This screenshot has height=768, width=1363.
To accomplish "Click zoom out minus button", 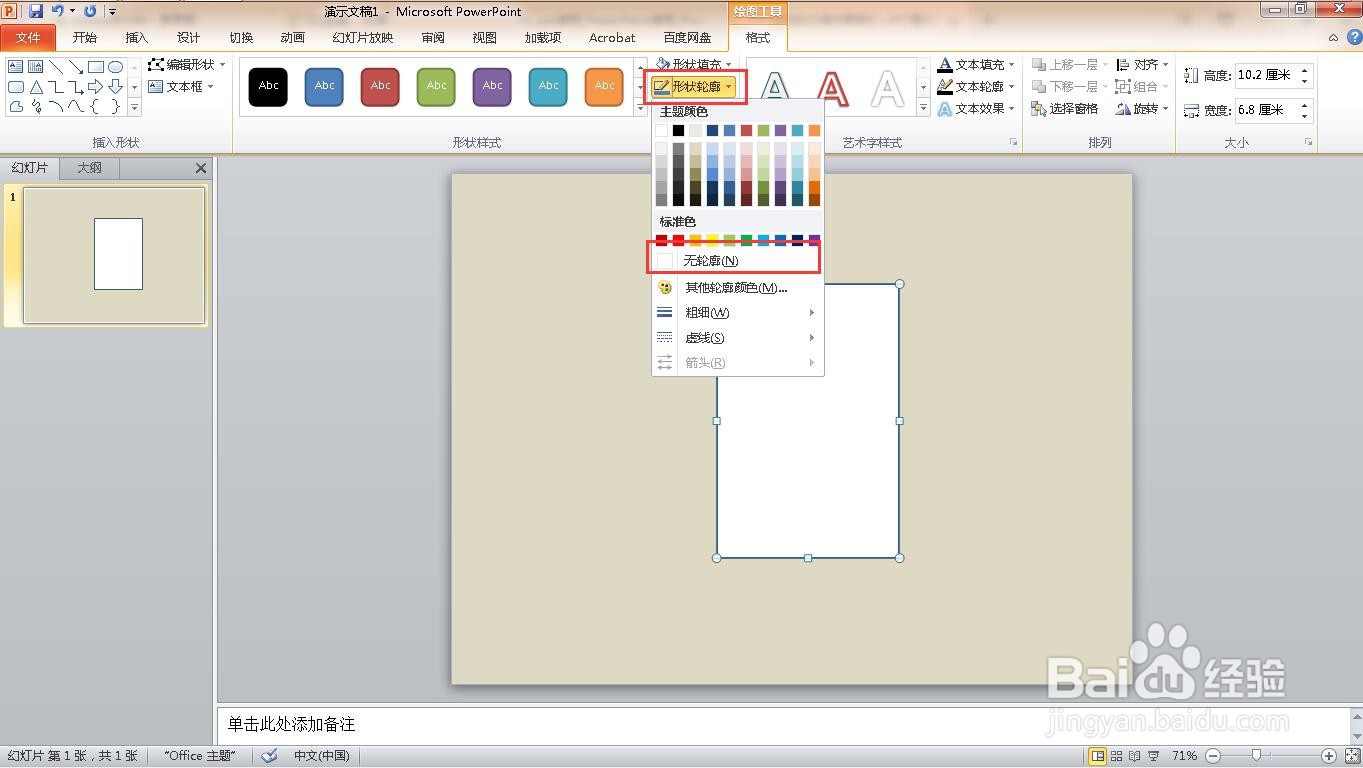I will point(1213,756).
